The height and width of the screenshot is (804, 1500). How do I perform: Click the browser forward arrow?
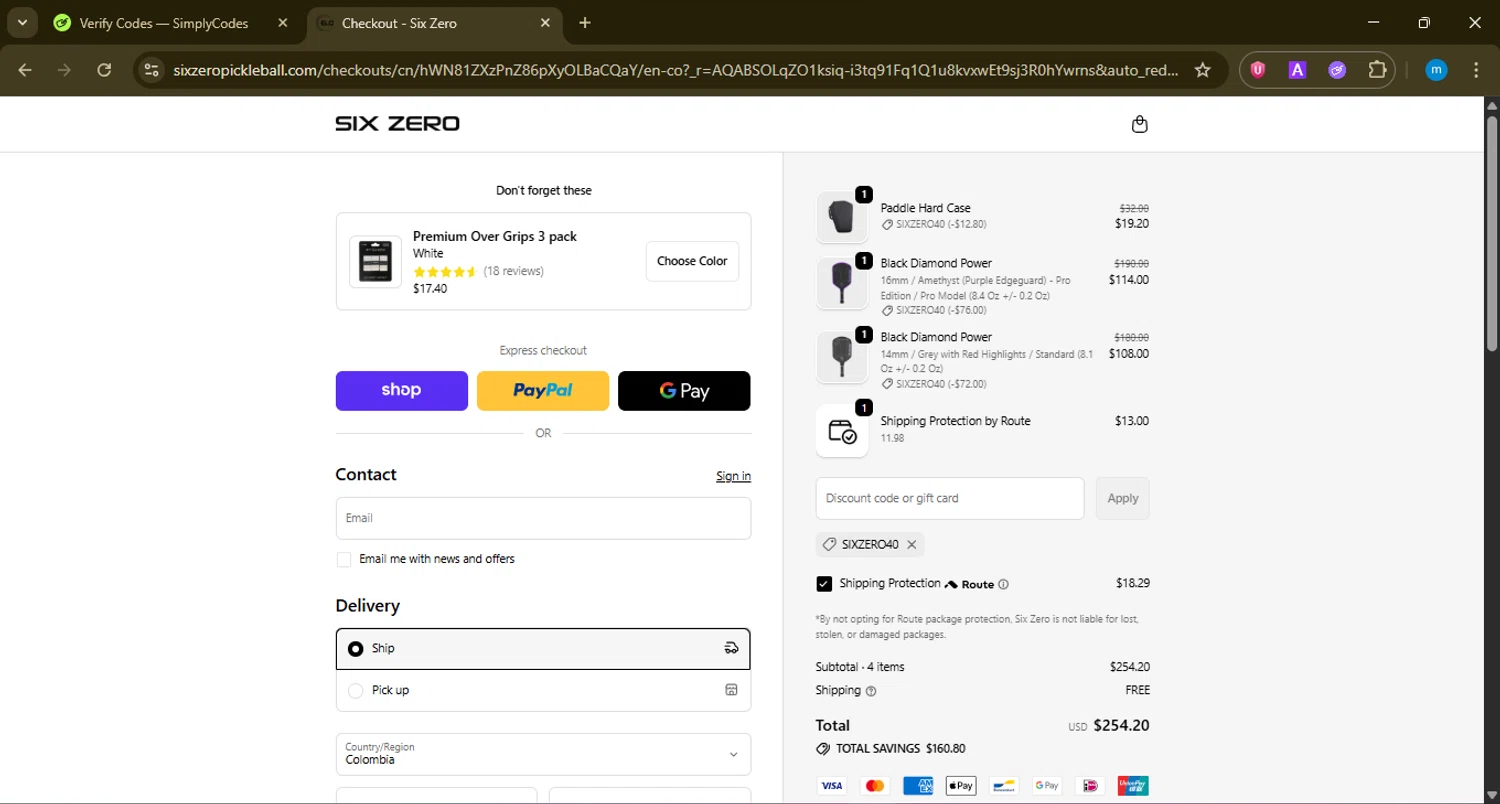(x=64, y=70)
